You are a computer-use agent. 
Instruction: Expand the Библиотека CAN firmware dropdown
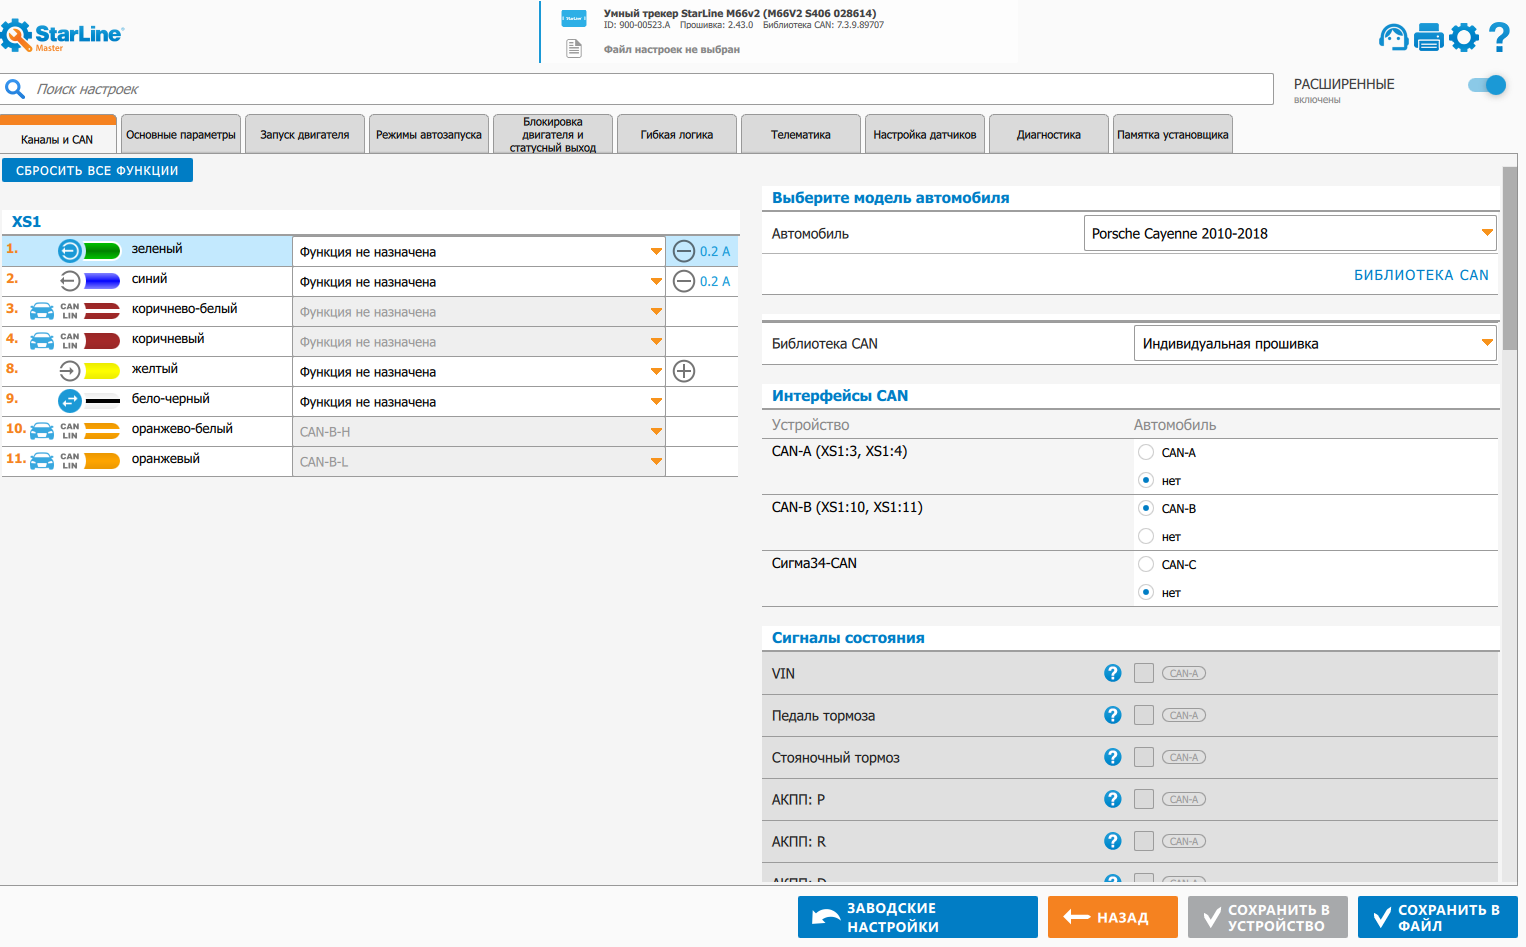(x=1314, y=343)
